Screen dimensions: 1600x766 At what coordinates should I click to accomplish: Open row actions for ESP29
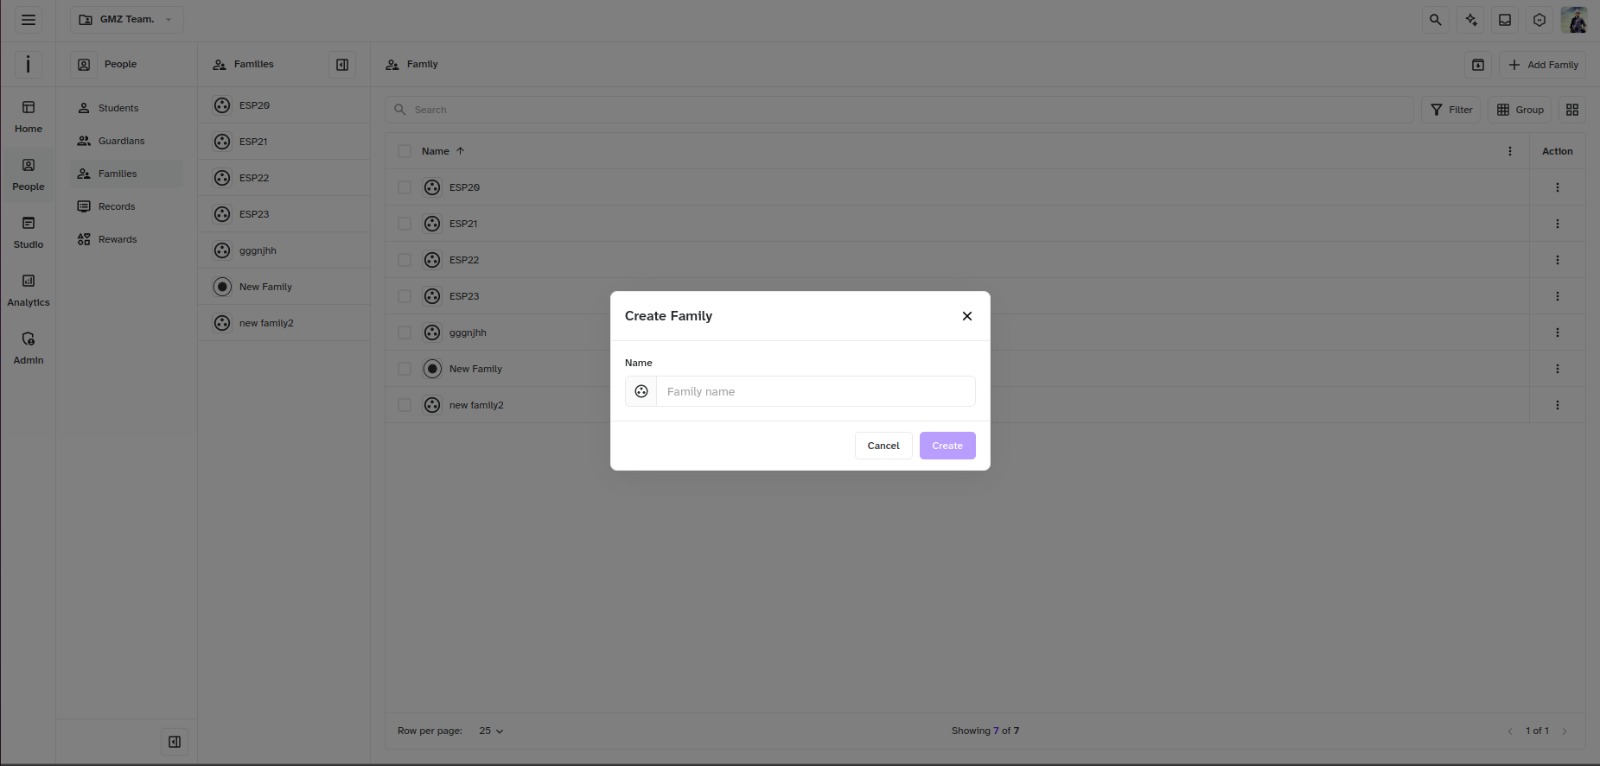1557,187
